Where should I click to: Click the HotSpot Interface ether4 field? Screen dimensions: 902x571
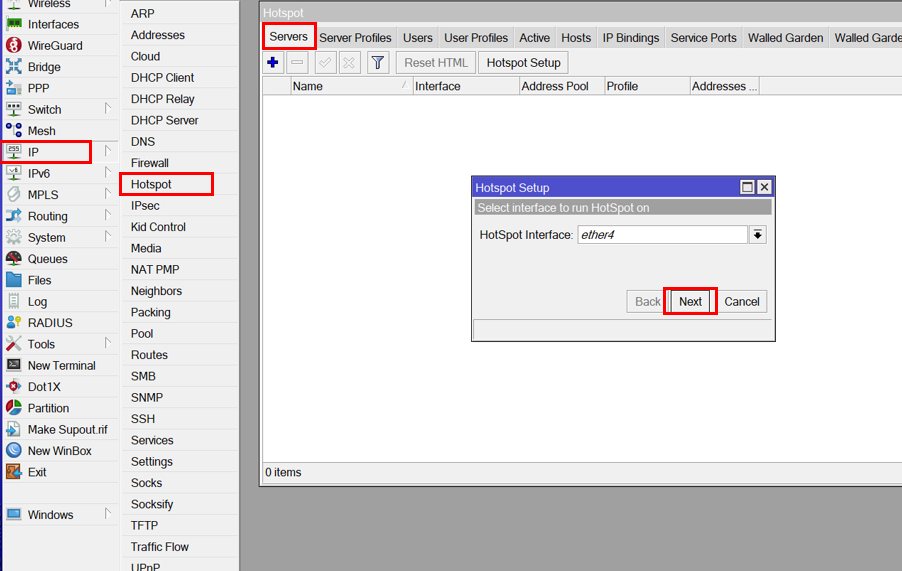[x=662, y=235]
